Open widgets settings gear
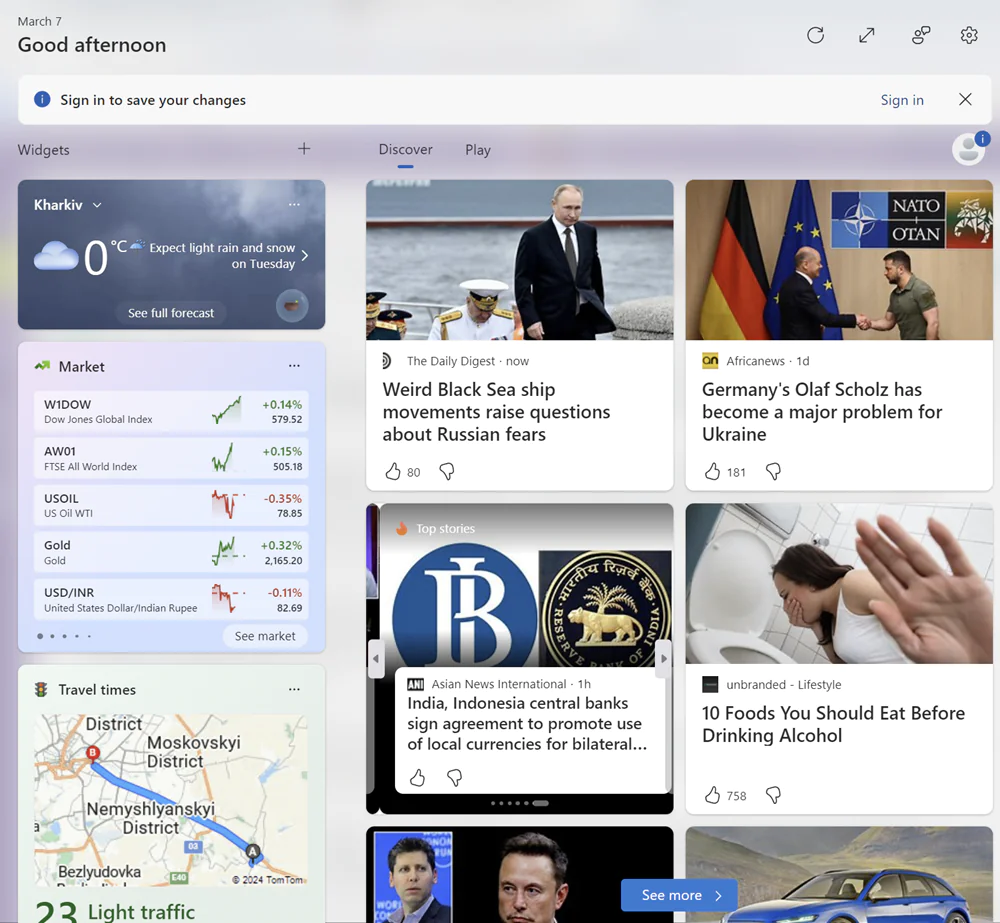1000x923 pixels. pyautogui.click(x=969, y=35)
